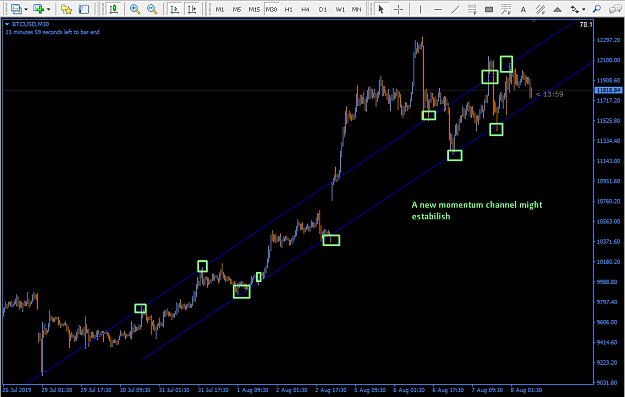
Task: Switch to the H4 timeframe
Action: [305, 9]
